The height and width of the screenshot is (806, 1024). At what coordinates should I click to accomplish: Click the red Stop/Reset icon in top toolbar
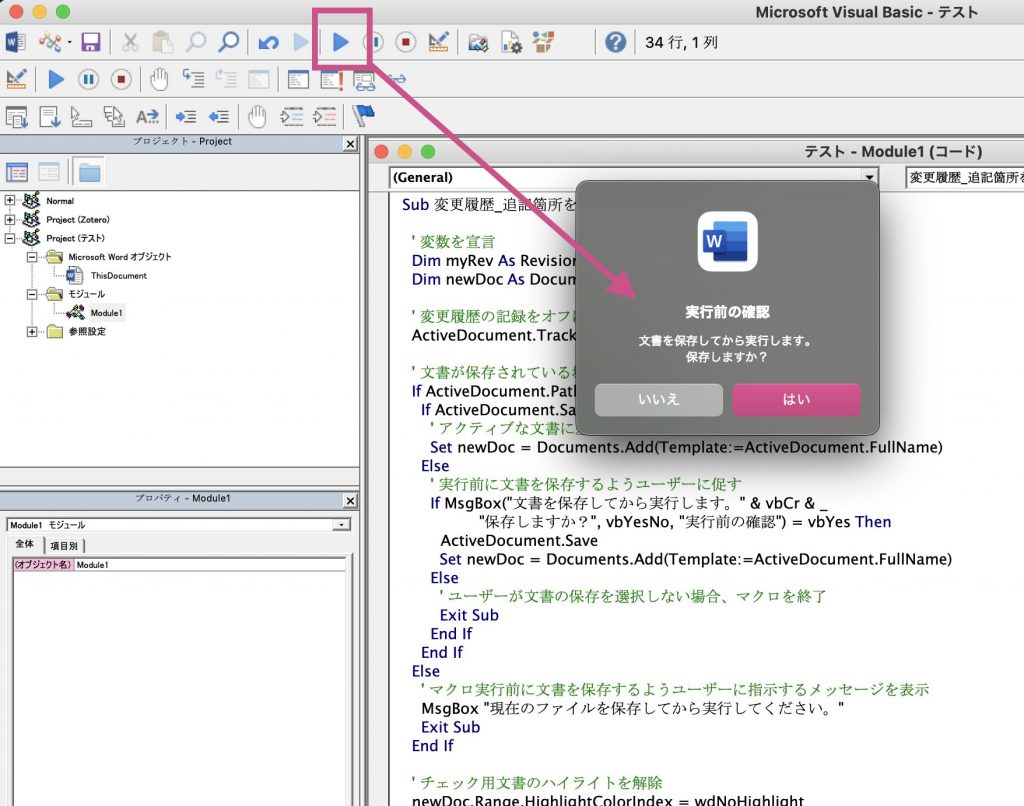tap(405, 42)
